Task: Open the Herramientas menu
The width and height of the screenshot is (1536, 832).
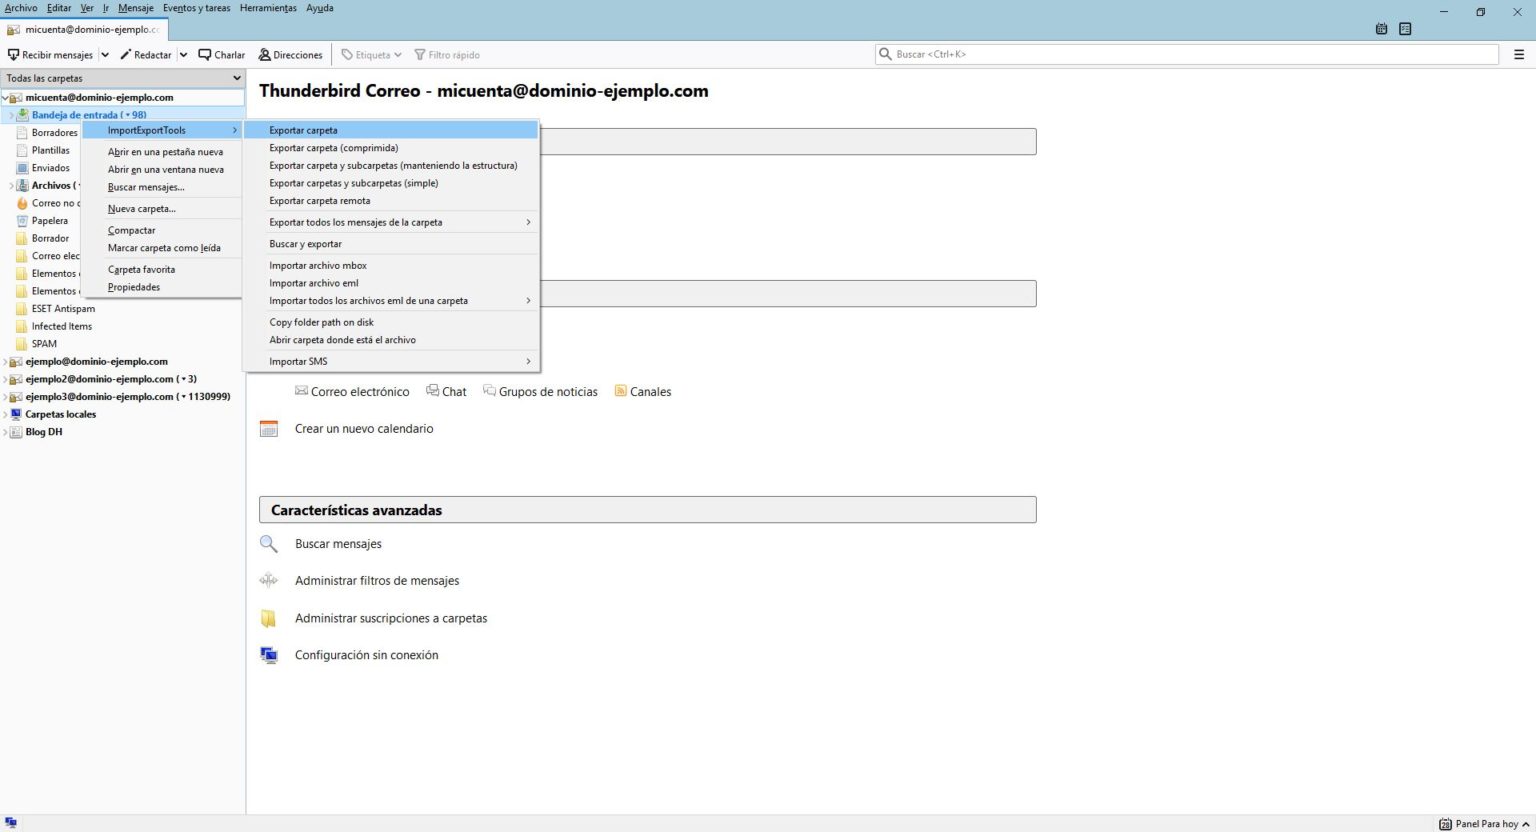Action: pos(268,8)
